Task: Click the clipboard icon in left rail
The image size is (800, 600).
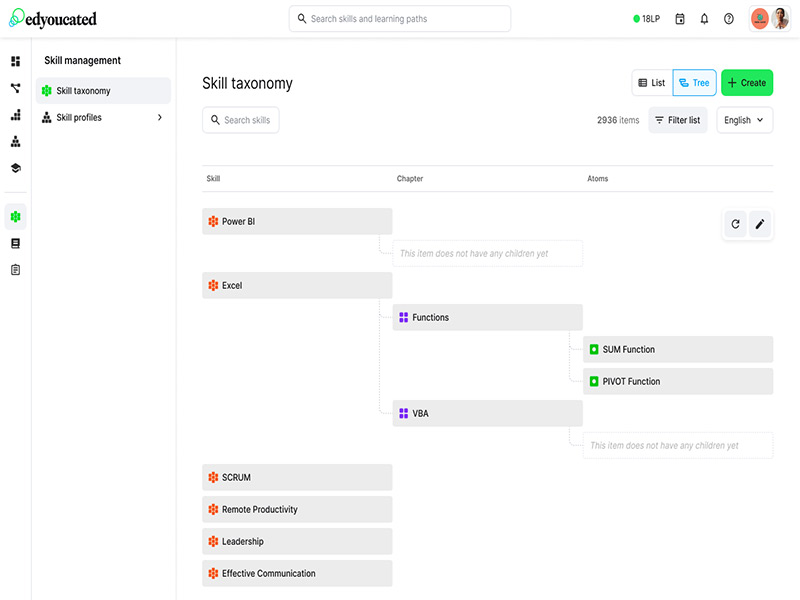Action: (x=15, y=270)
